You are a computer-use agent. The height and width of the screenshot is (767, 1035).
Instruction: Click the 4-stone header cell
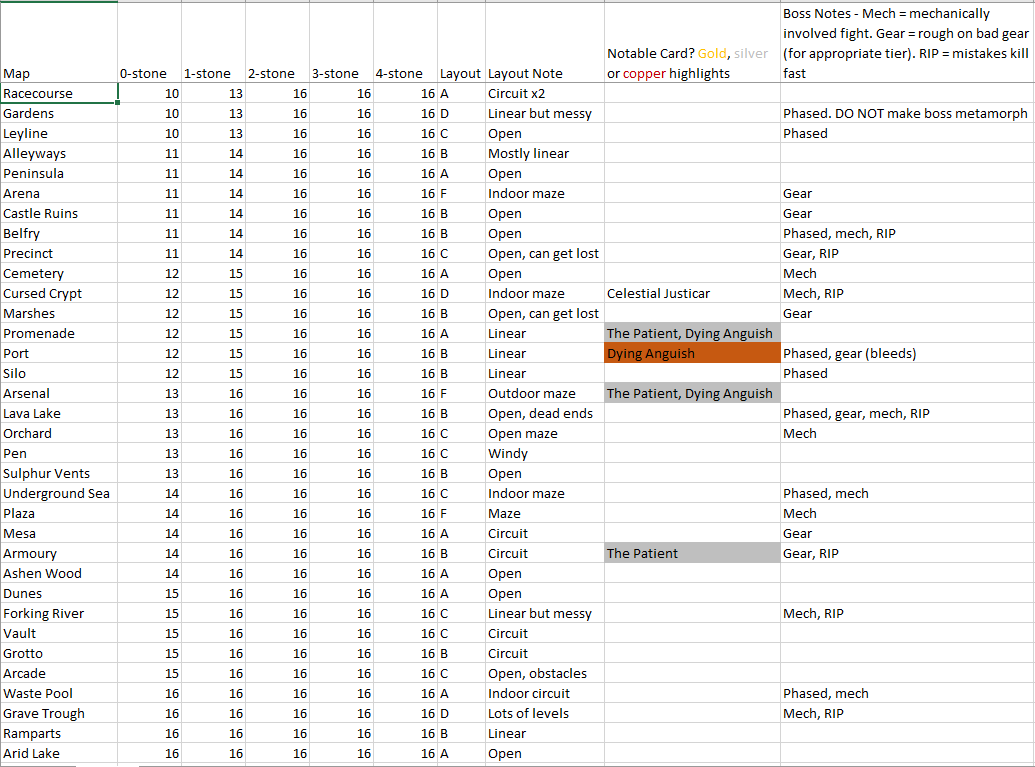405,42
